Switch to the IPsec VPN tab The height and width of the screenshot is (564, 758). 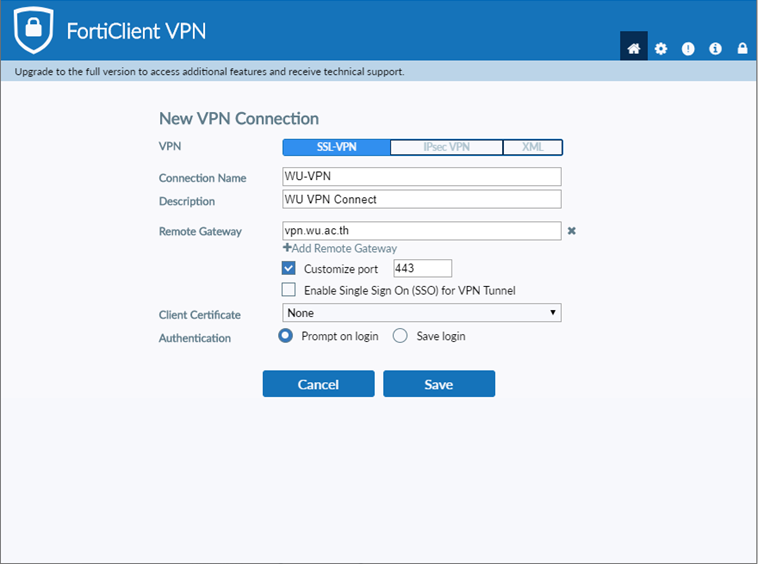tap(444, 147)
